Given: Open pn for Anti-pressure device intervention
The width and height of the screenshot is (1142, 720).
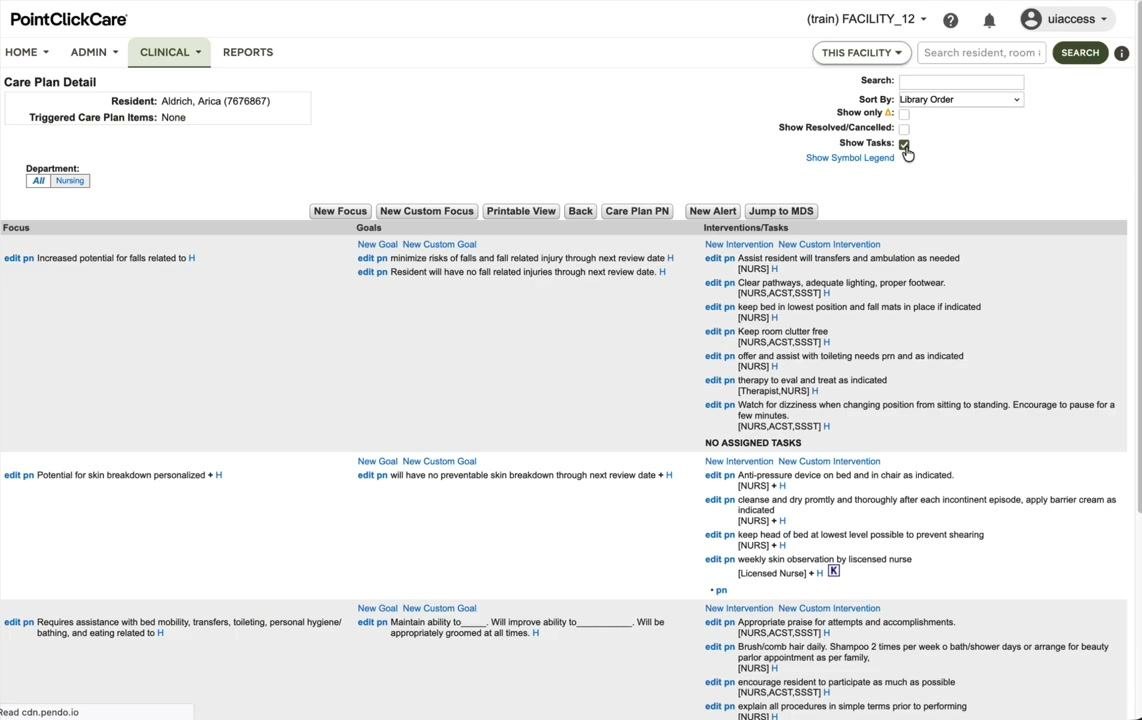Looking at the screenshot, I should point(729,475).
